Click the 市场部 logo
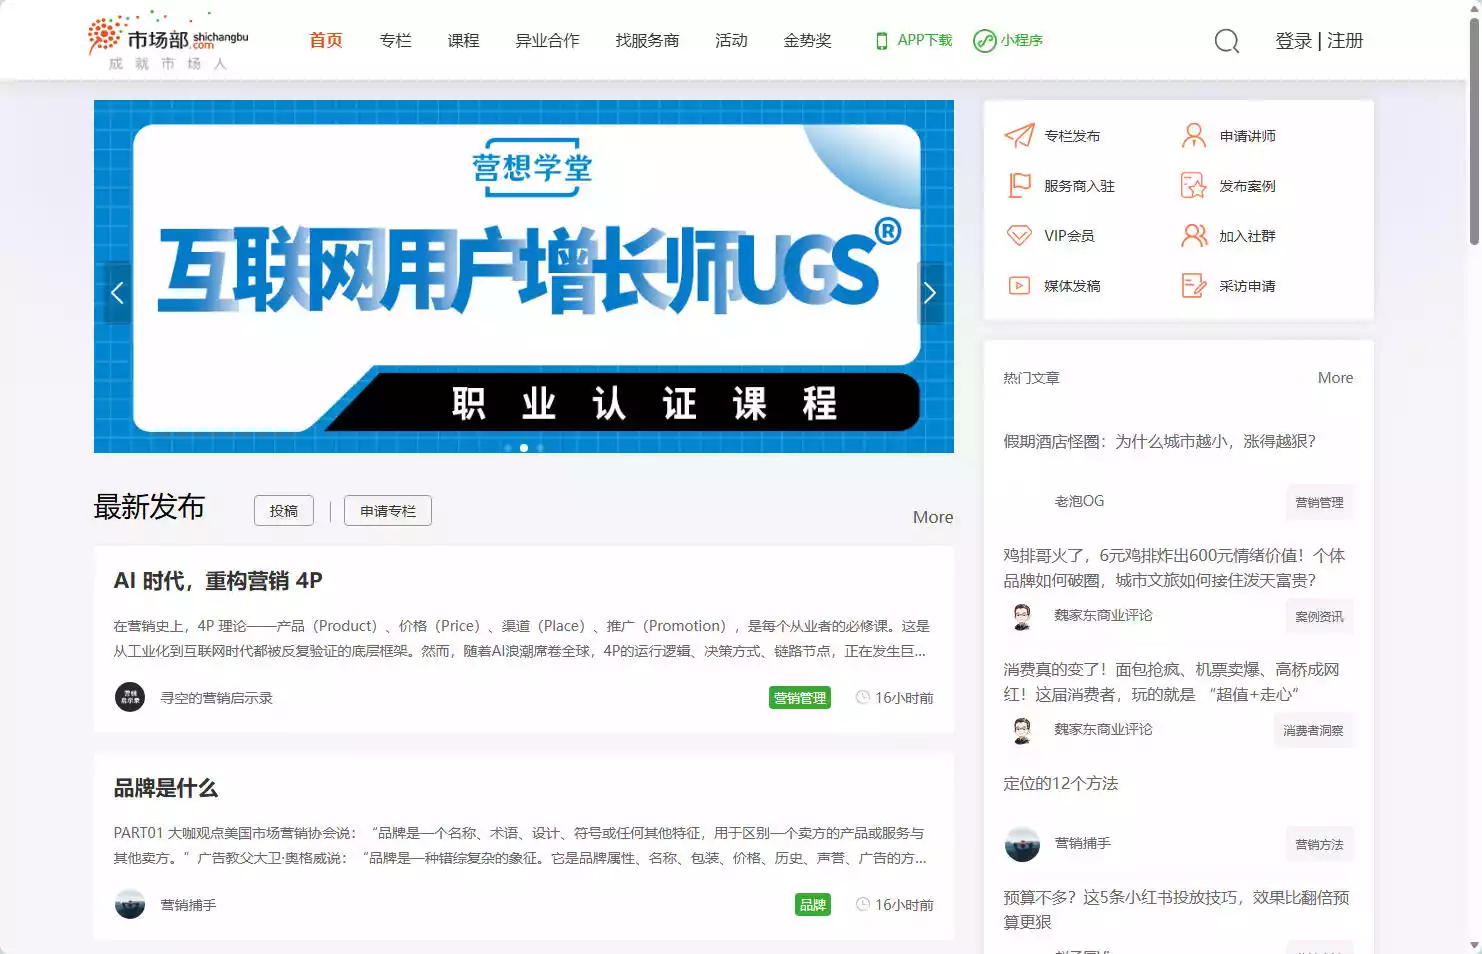This screenshot has width=1482, height=954. click(168, 41)
